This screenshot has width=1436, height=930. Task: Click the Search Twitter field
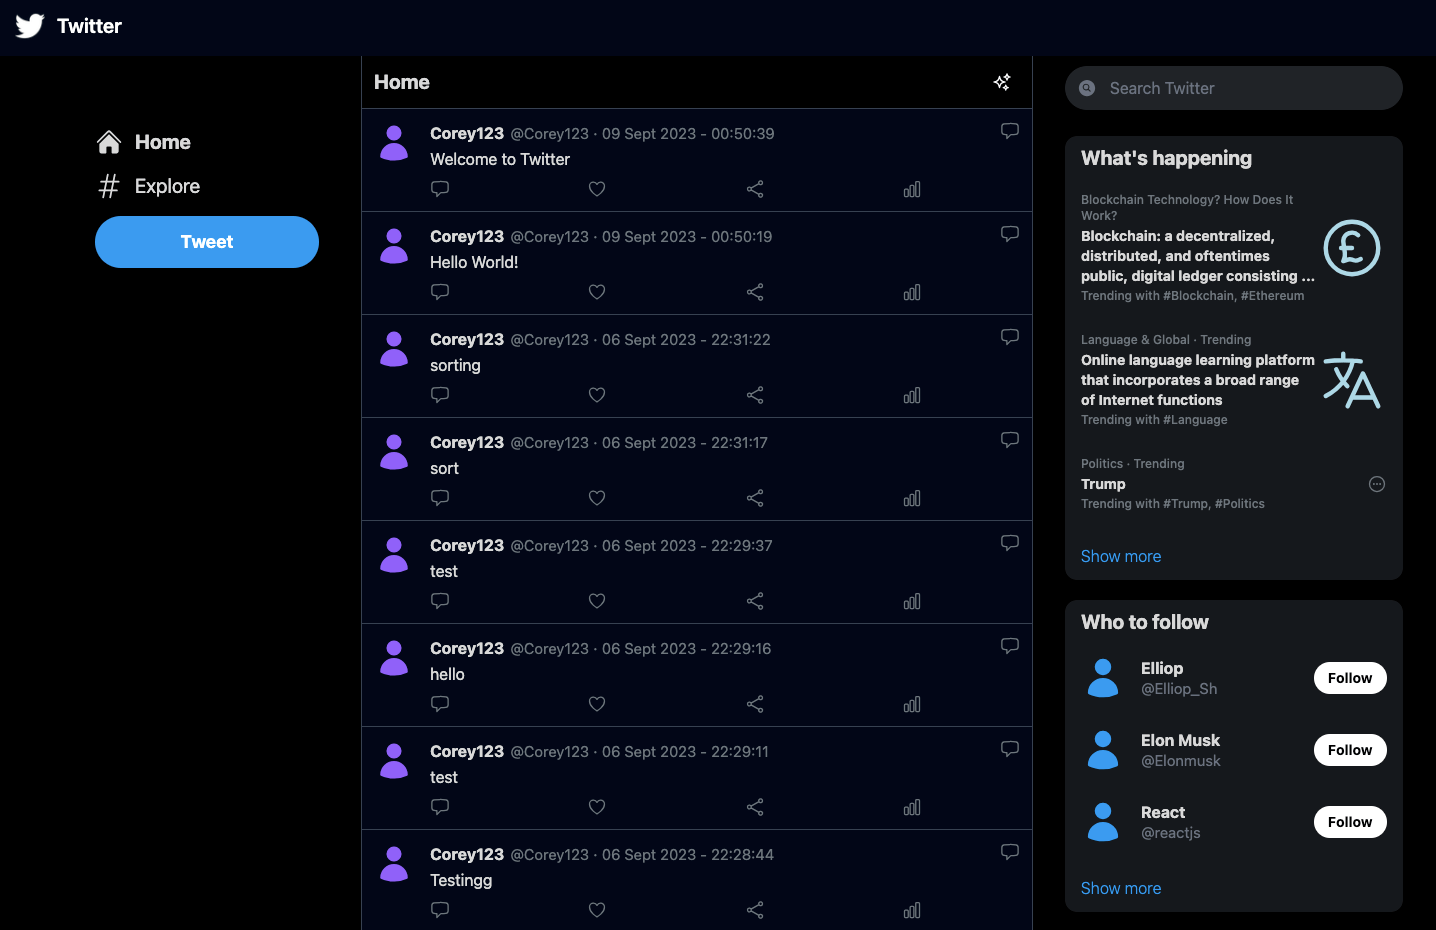[1234, 88]
